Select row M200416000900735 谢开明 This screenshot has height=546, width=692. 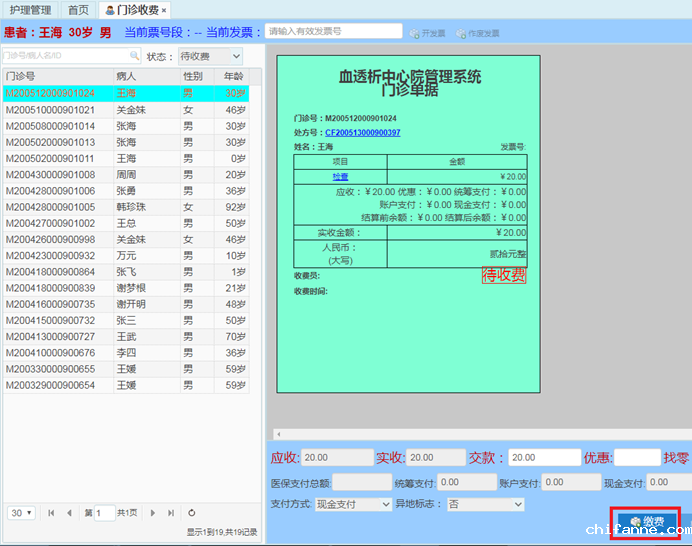point(126,304)
